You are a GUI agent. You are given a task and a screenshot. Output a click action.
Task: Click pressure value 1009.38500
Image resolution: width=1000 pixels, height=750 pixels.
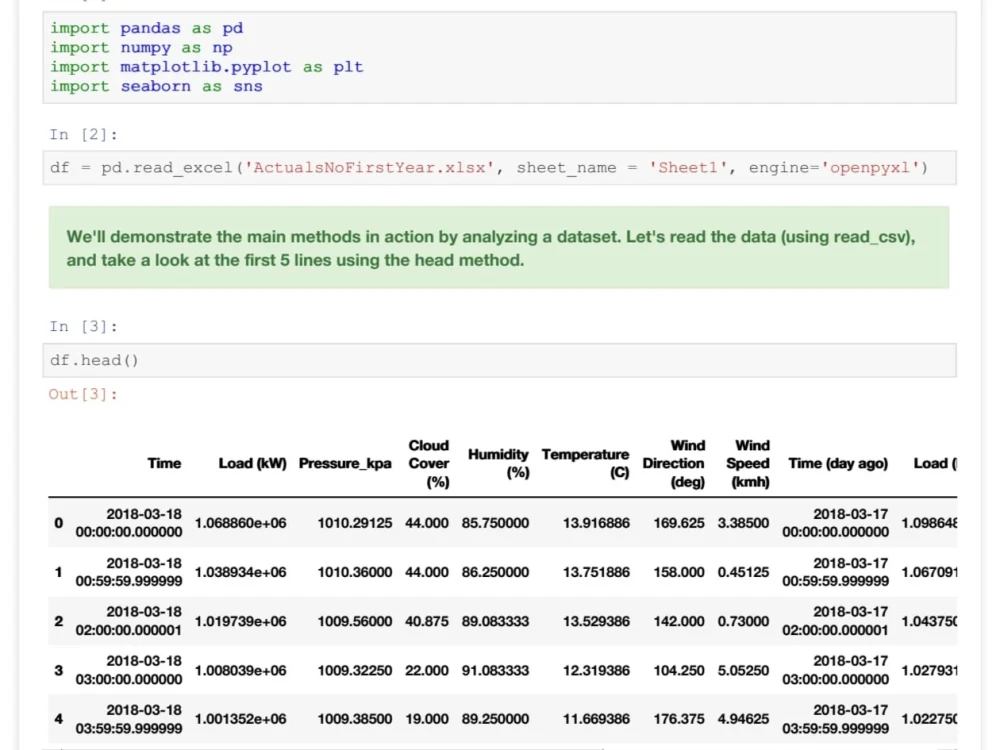(355, 719)
